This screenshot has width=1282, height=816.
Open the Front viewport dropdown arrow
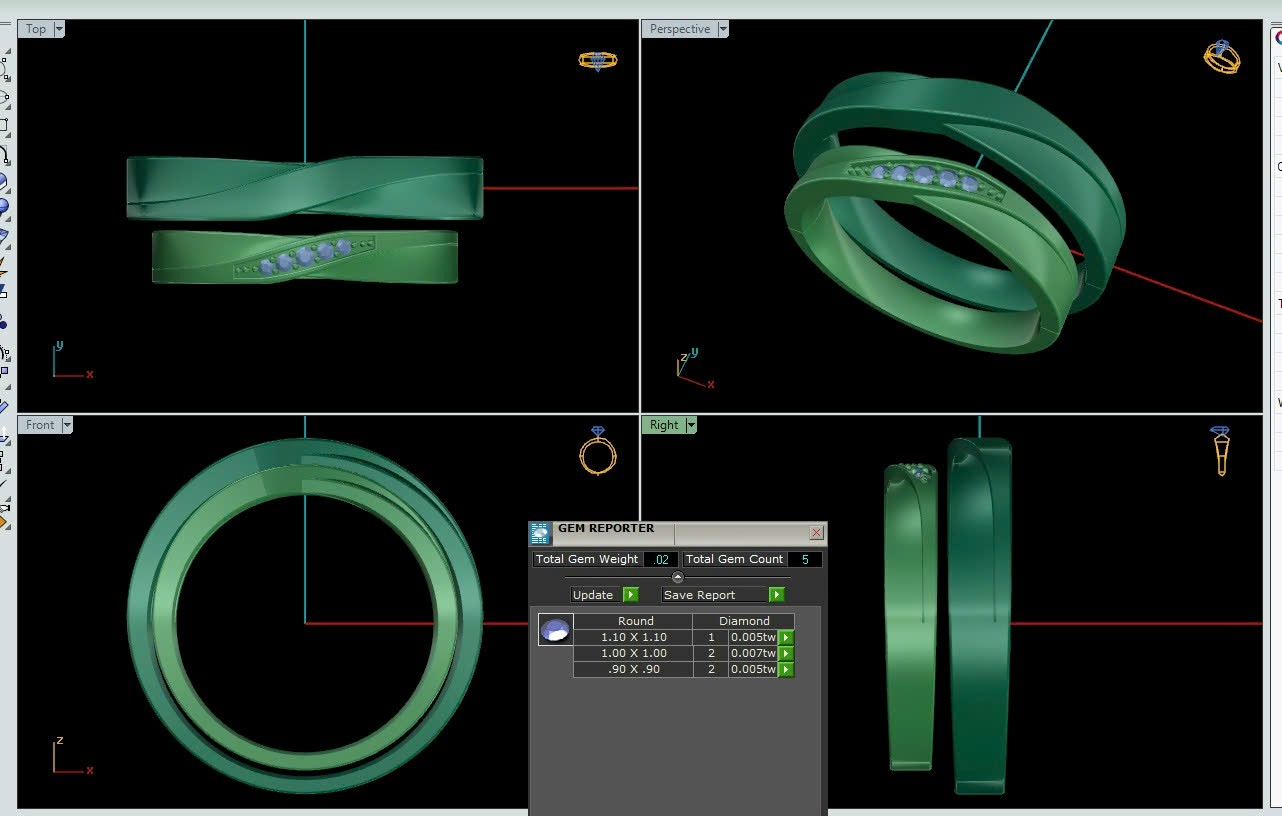67,425
